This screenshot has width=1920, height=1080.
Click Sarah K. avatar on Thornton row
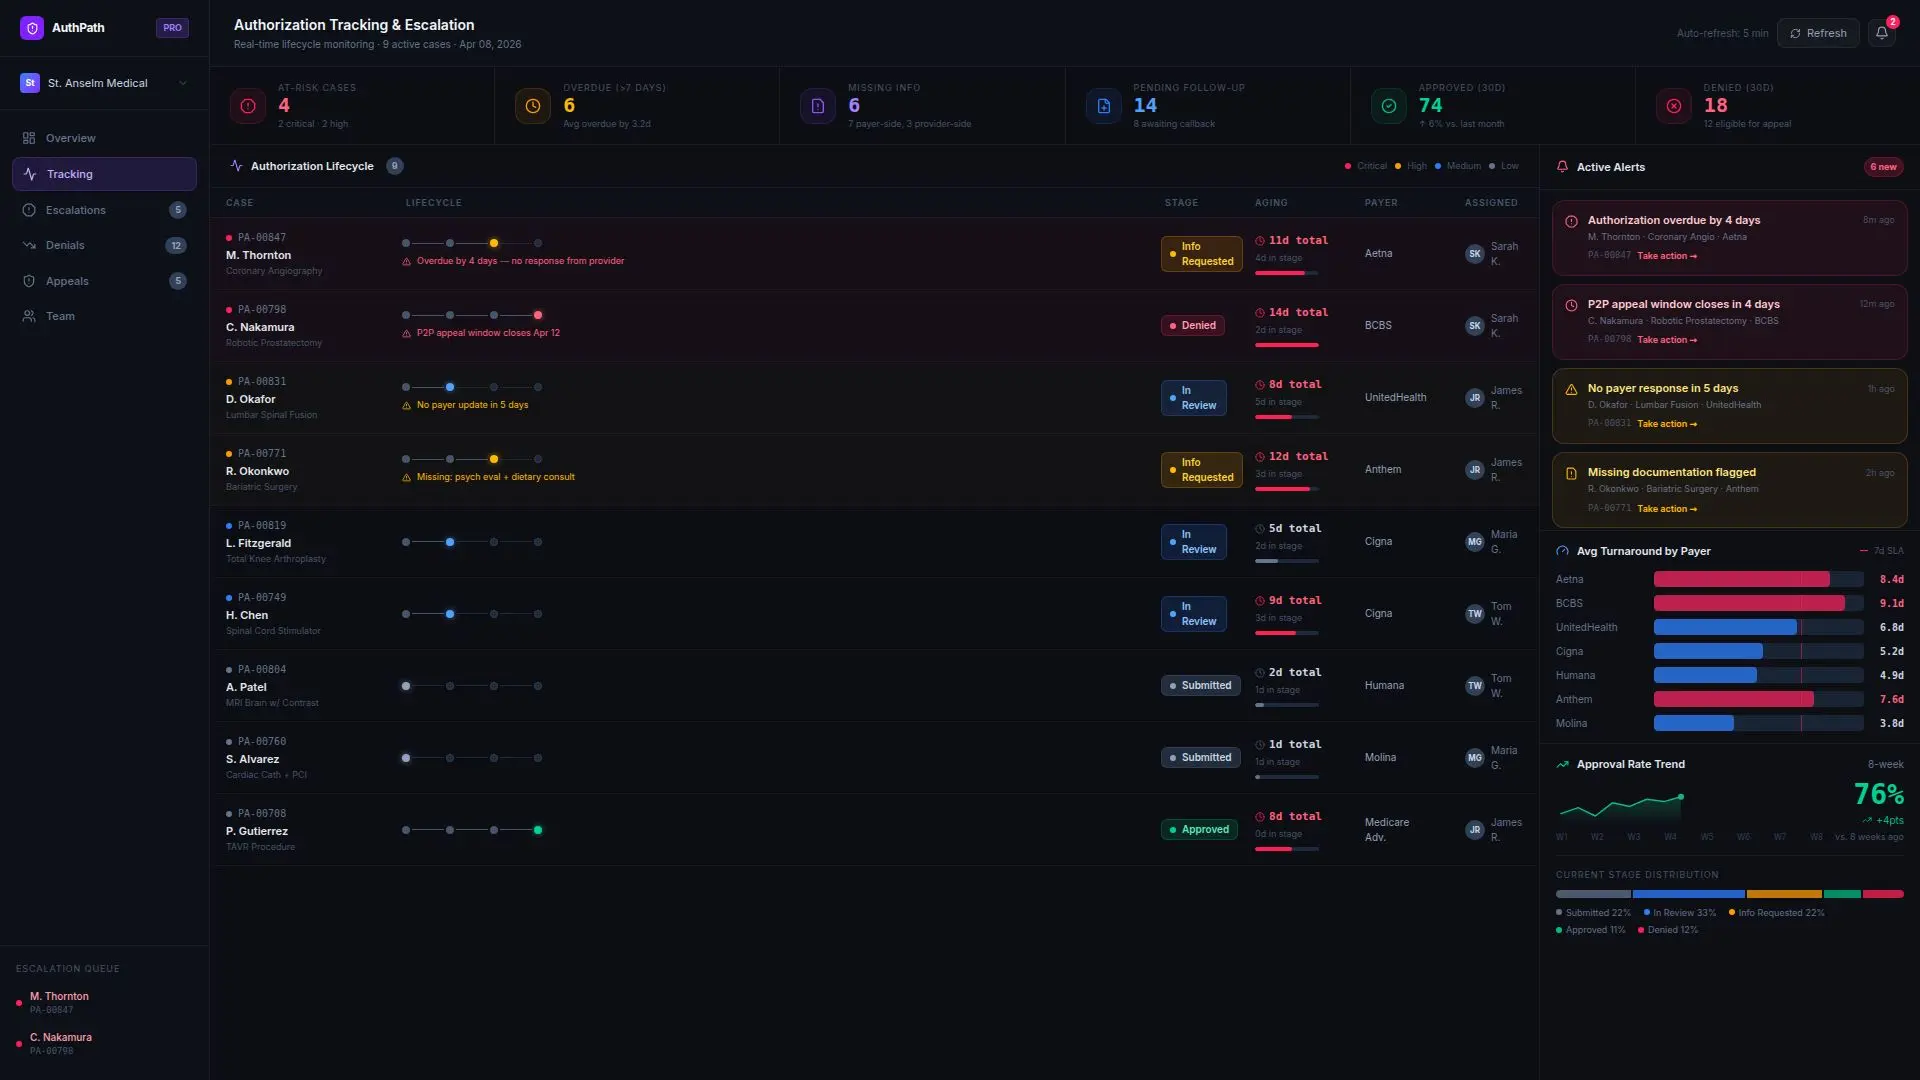pyautogui.click(x=1474, y=254)
